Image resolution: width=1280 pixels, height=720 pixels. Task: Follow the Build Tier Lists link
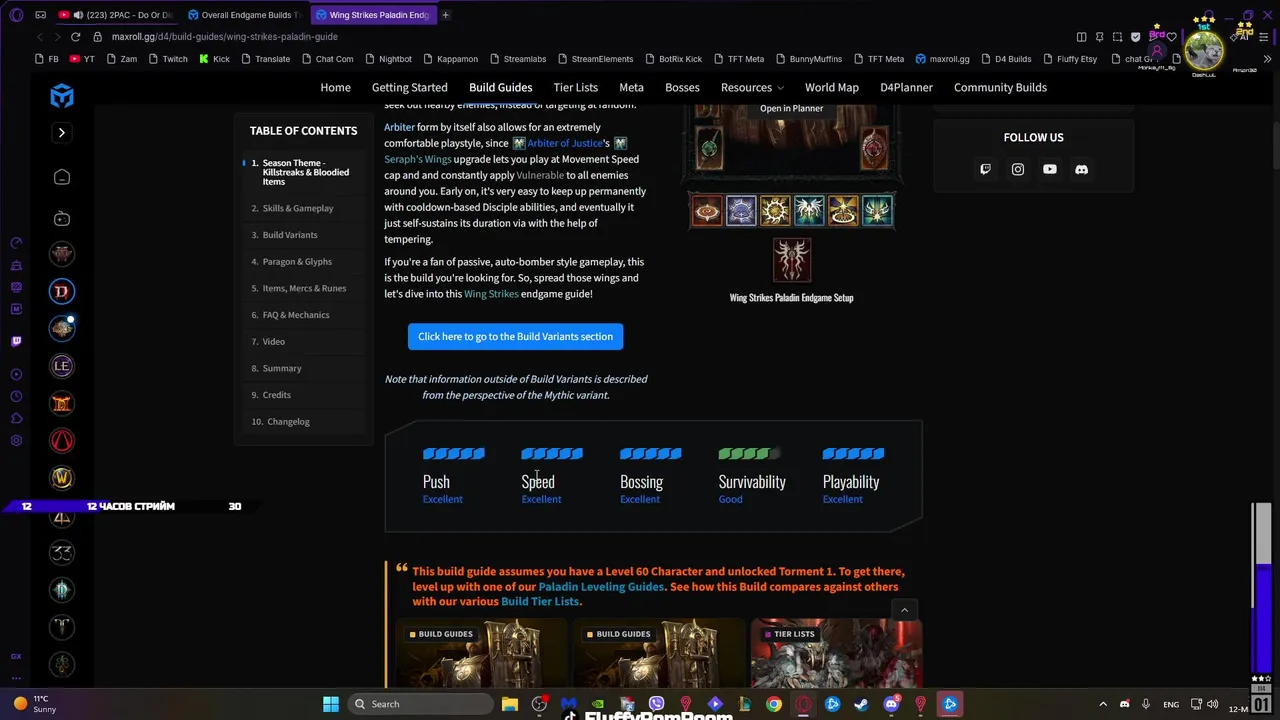pyautogui.click(x=540, y=602)
